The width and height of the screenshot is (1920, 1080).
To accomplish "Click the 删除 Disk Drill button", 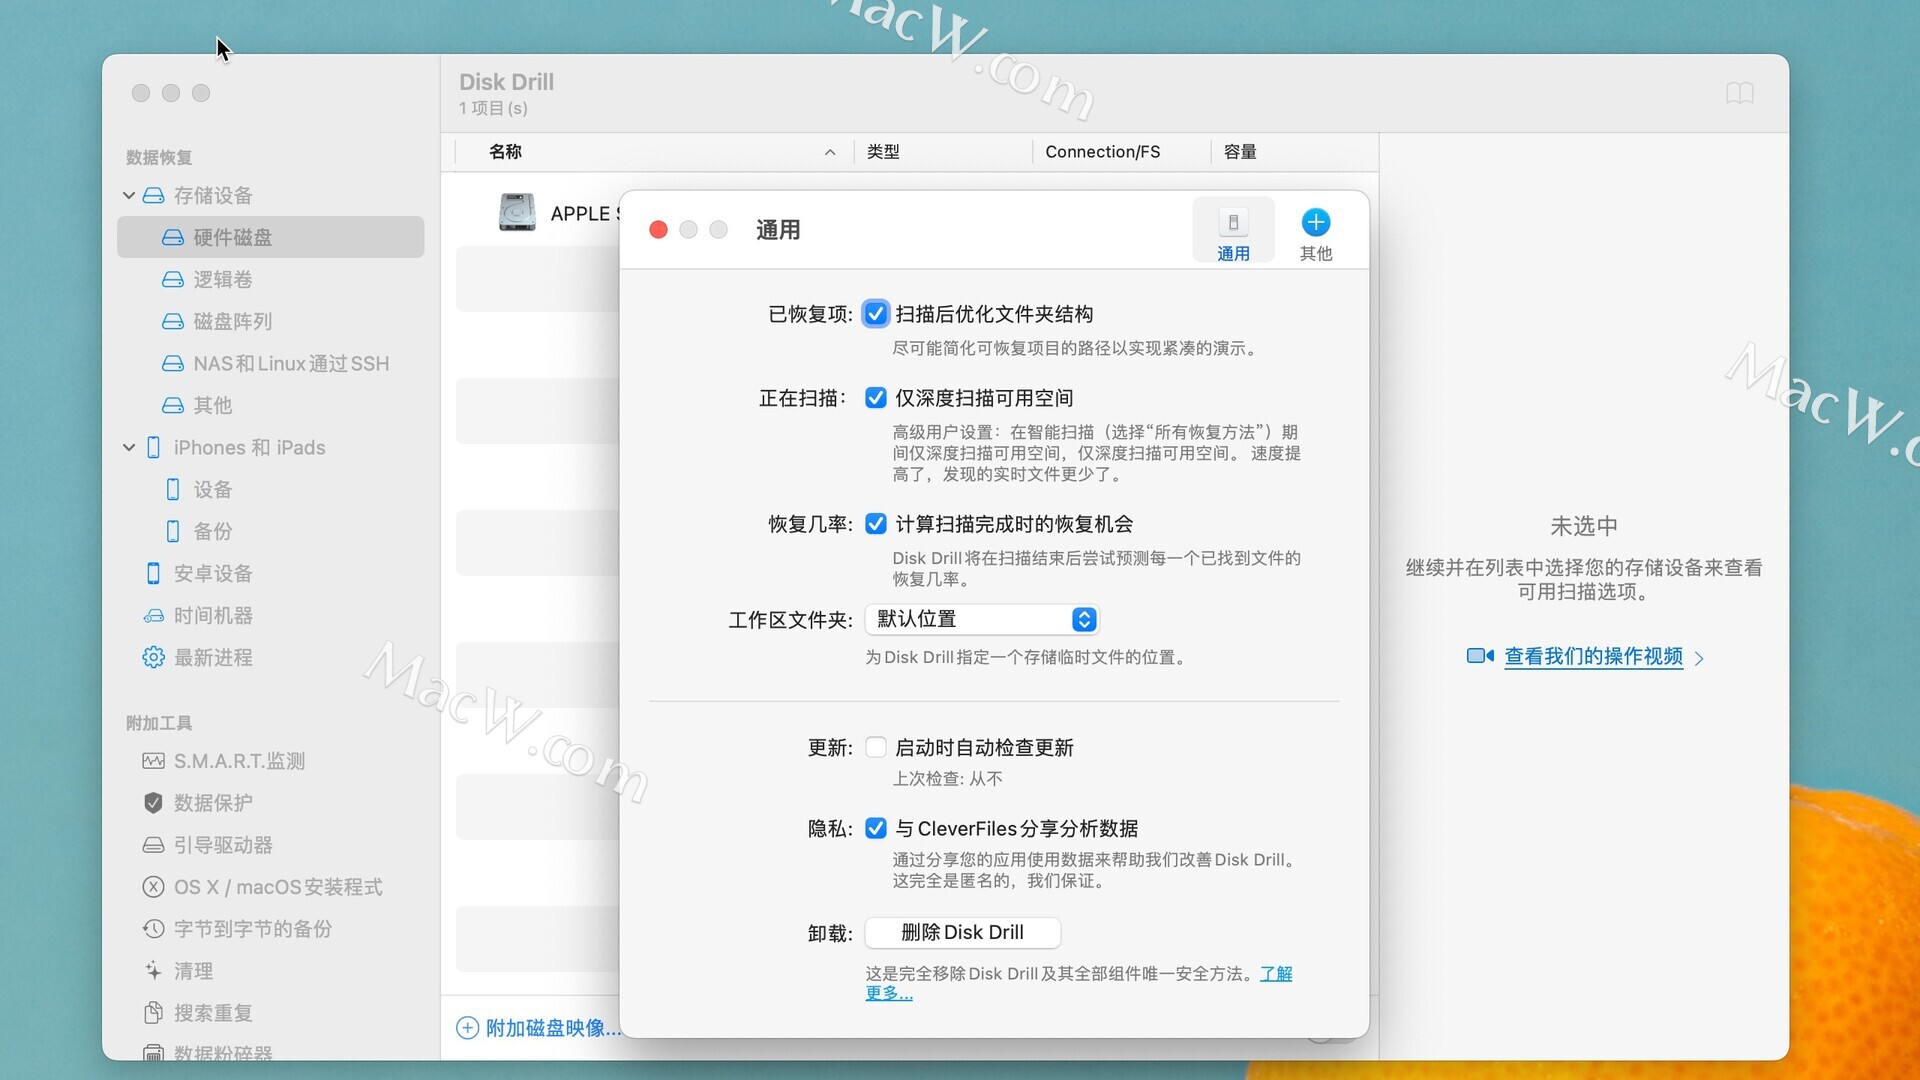I will (x=963, y=932).
